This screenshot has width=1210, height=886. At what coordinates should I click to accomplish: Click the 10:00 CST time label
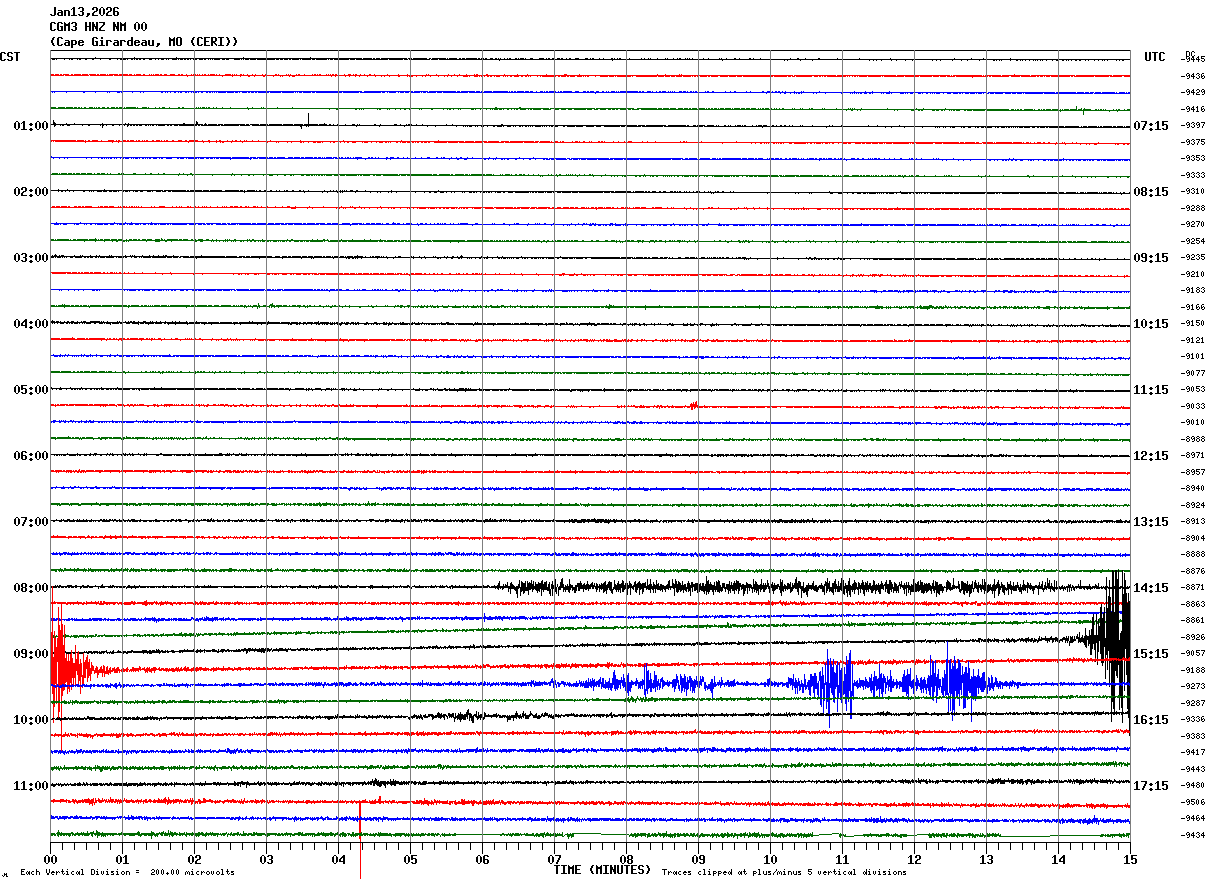pyautogui.click(x=31, y=720)
